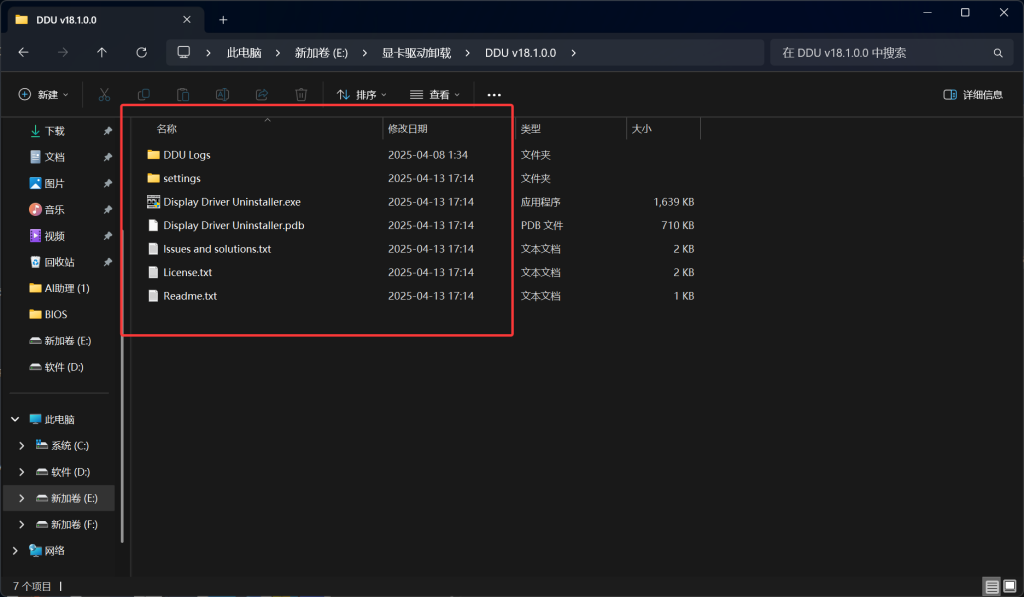Screen dimensions: 1024x597
Task: Select 软件 (D:) pinned in quick access
Action: [57, 367]
